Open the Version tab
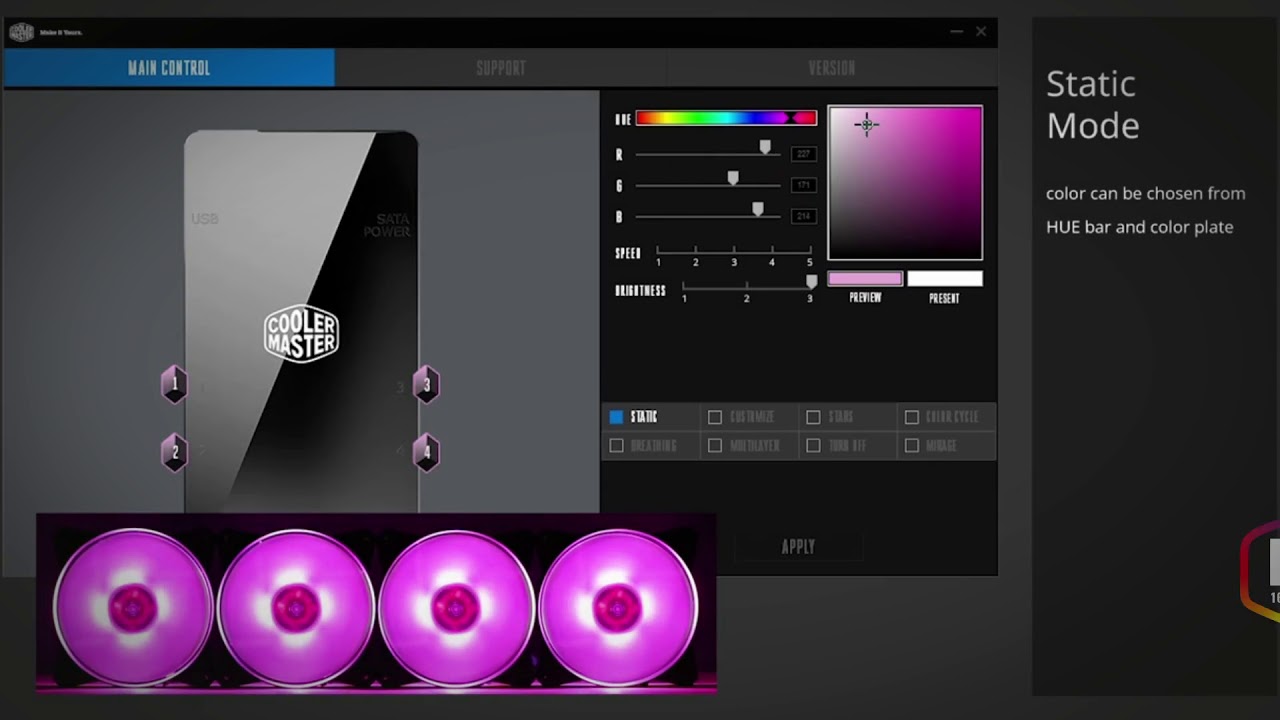 (832, 68)
